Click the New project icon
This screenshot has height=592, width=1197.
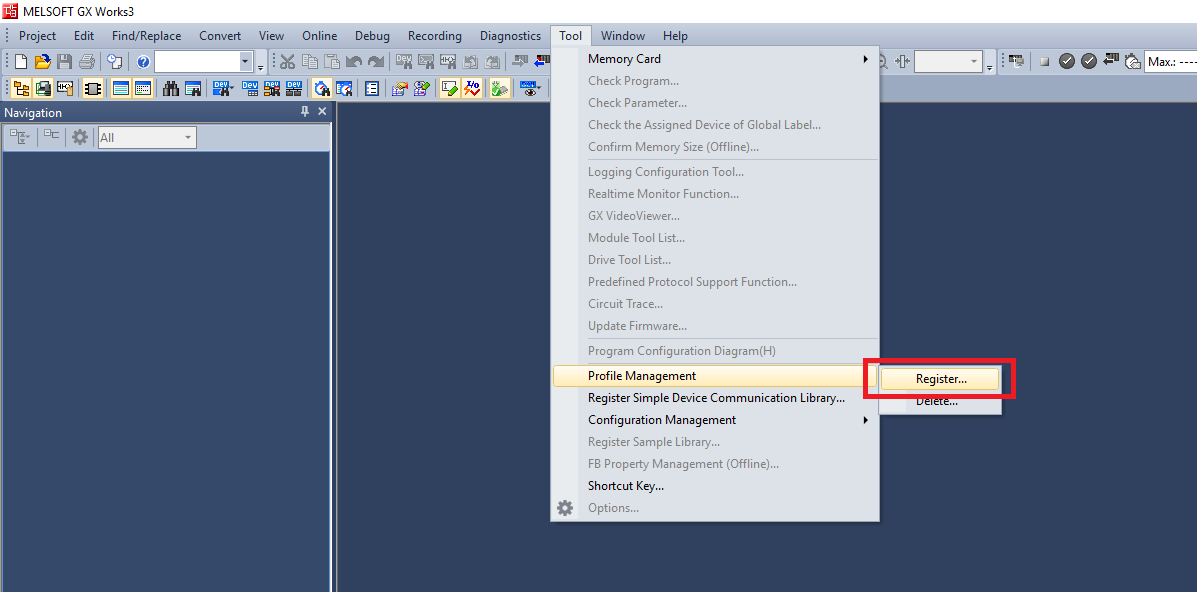[21, 62]
